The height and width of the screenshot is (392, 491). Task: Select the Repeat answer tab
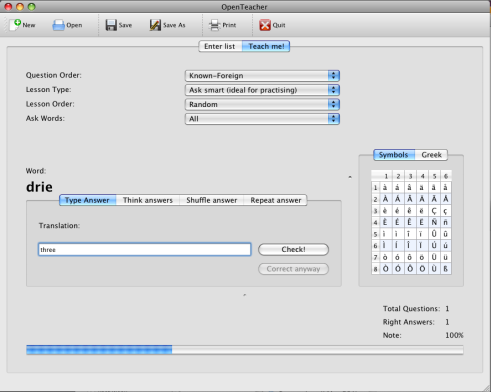point(276,200)
